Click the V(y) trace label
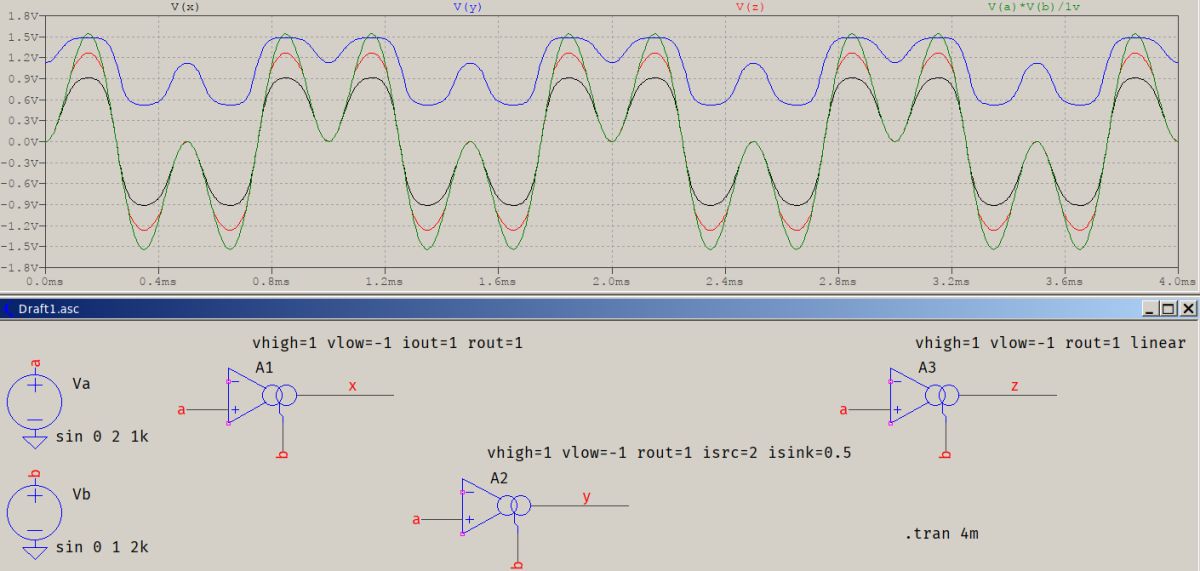1200x571 pixels. 469,7
